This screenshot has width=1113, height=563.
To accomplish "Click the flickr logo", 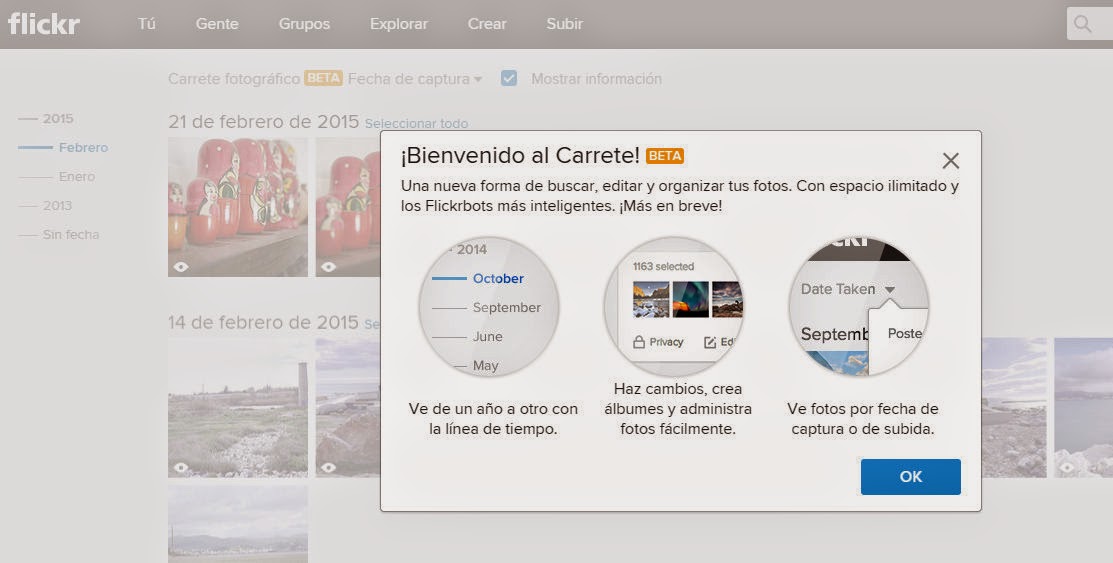I will tap(43, 23).
